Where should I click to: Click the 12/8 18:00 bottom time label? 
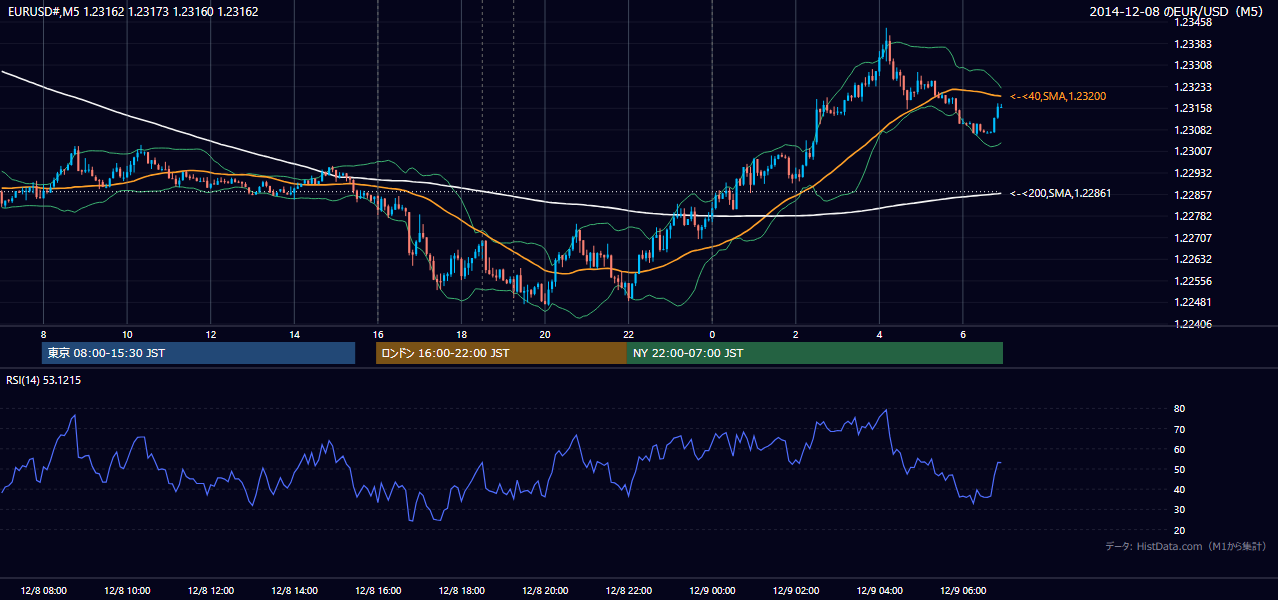pos(461,591)
